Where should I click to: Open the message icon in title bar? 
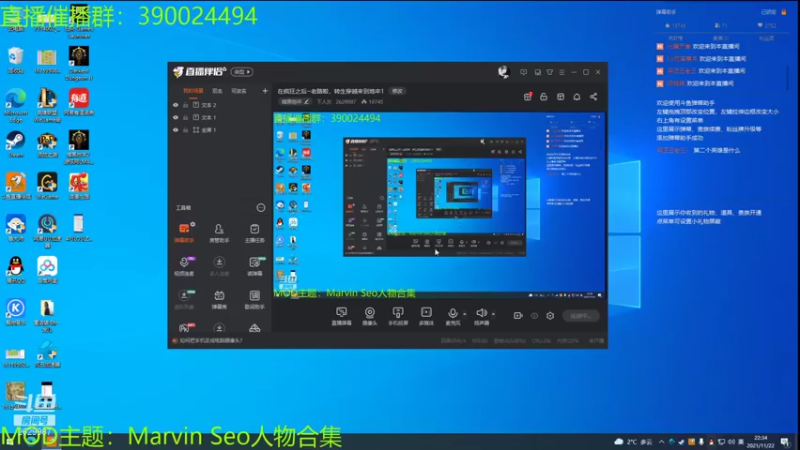coord(523,72)
